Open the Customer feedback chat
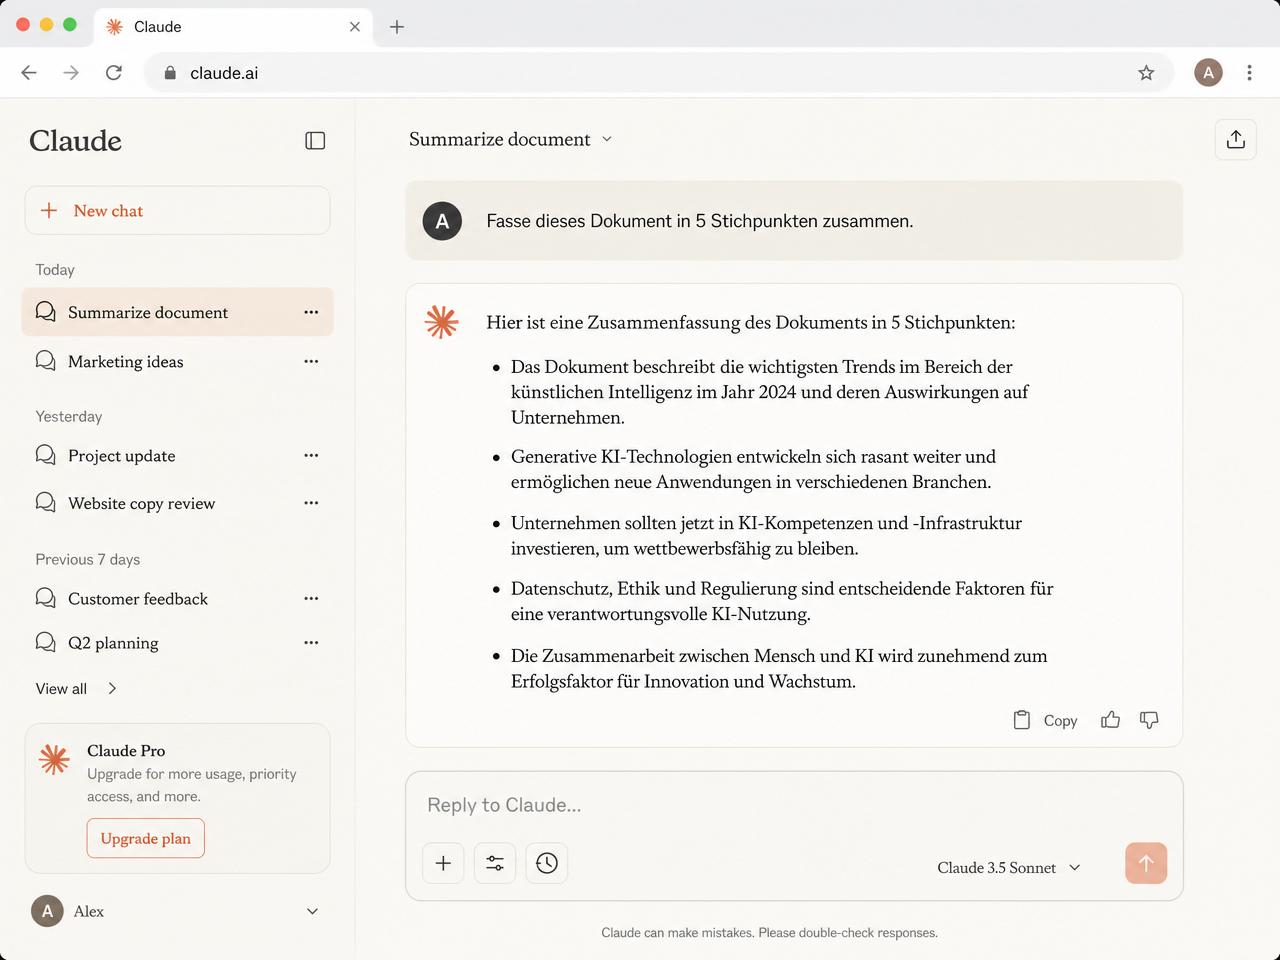1280x960 pixels. point(177,598)
